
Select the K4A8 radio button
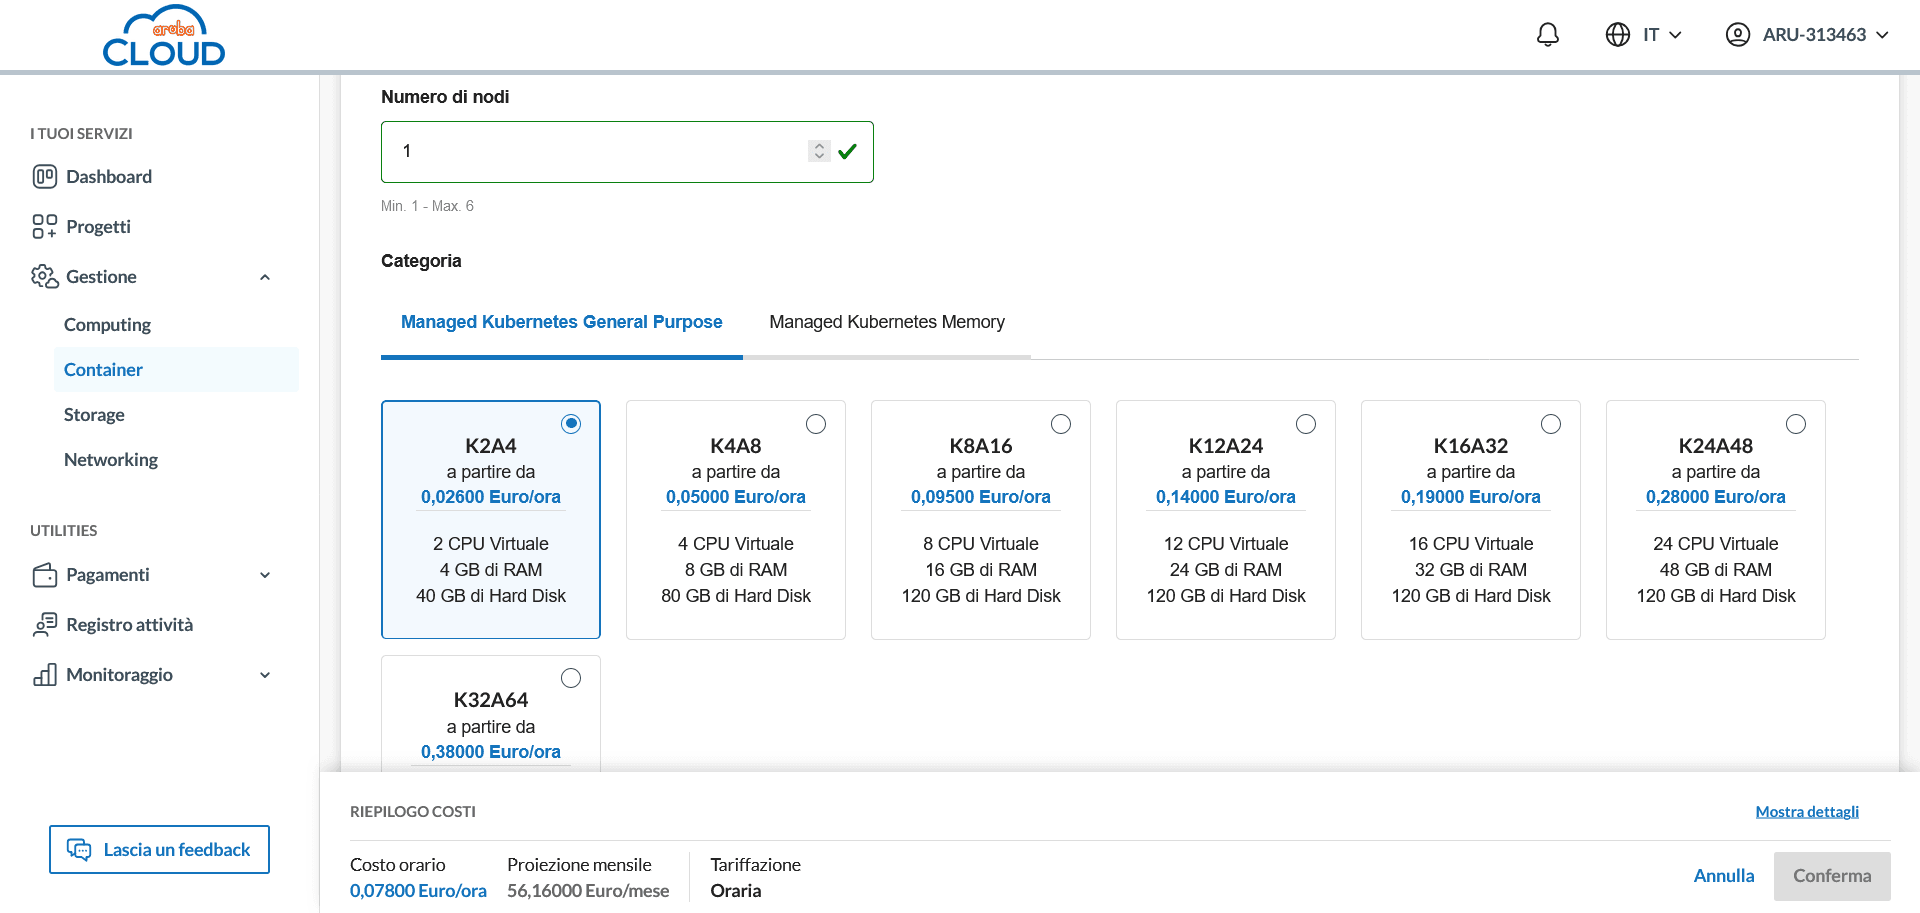click(x=816, y=424)
